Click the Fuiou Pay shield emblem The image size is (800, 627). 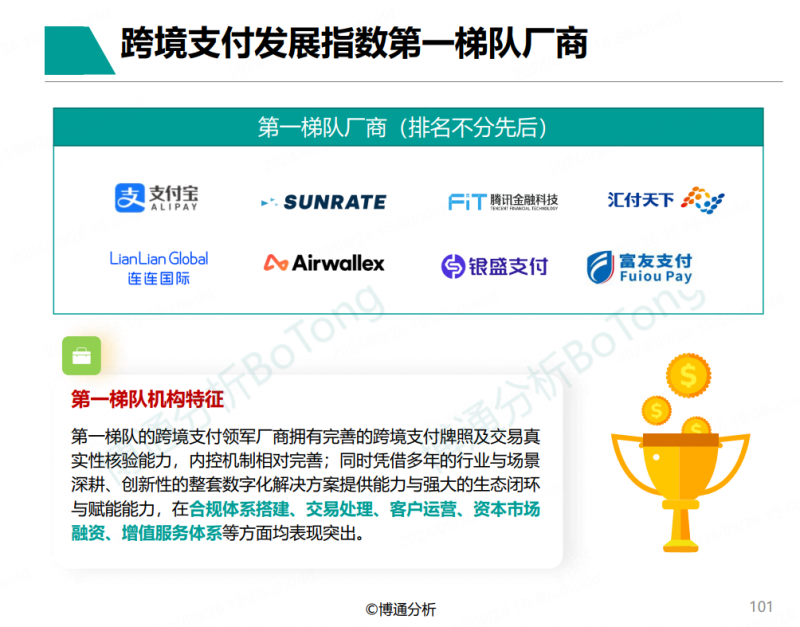(x=600, y=267)
